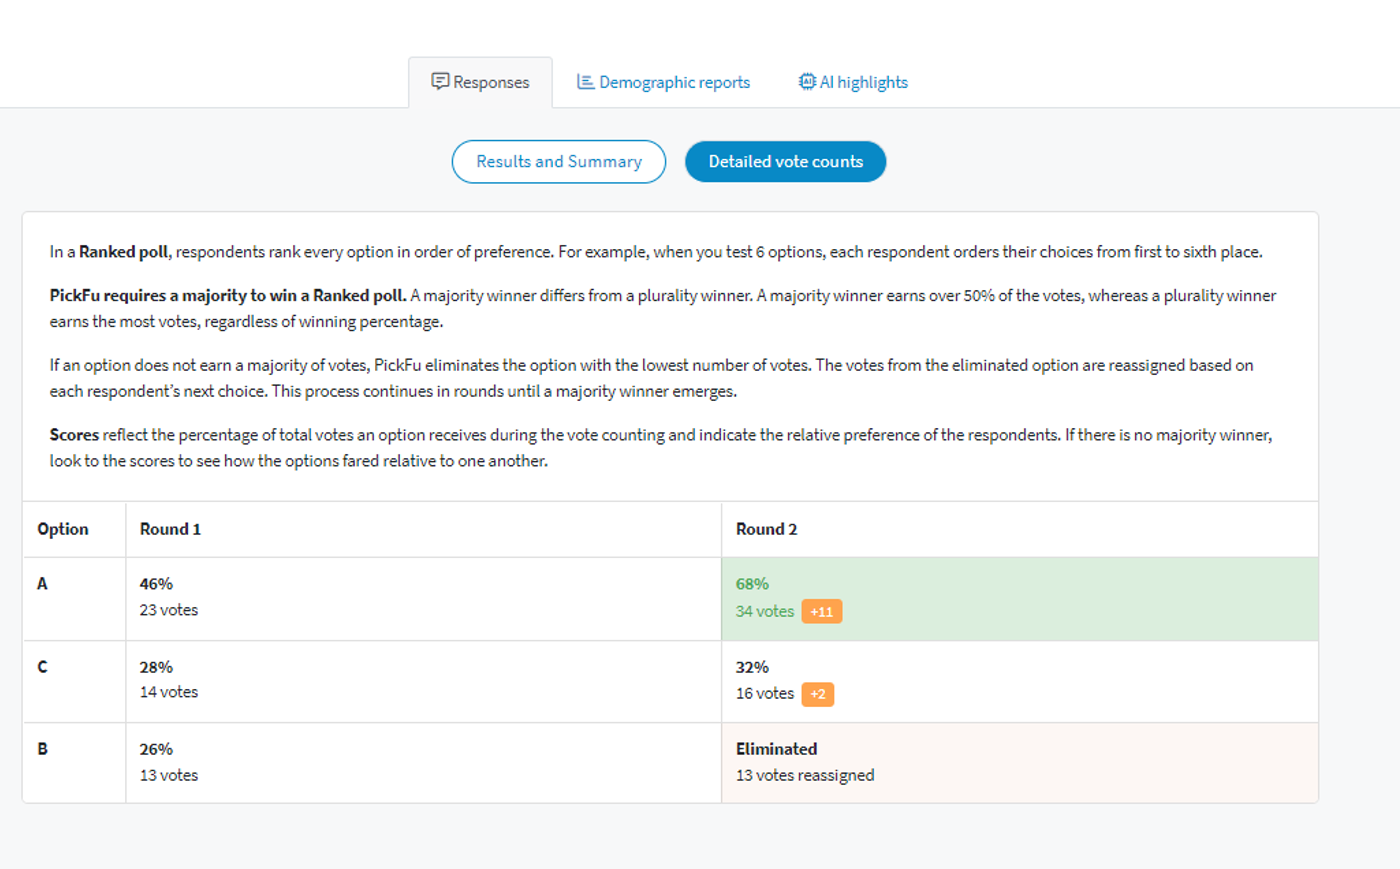Click the 13 votes count in Round 1
1400x869 pixels.
click(x=169, y=775)
